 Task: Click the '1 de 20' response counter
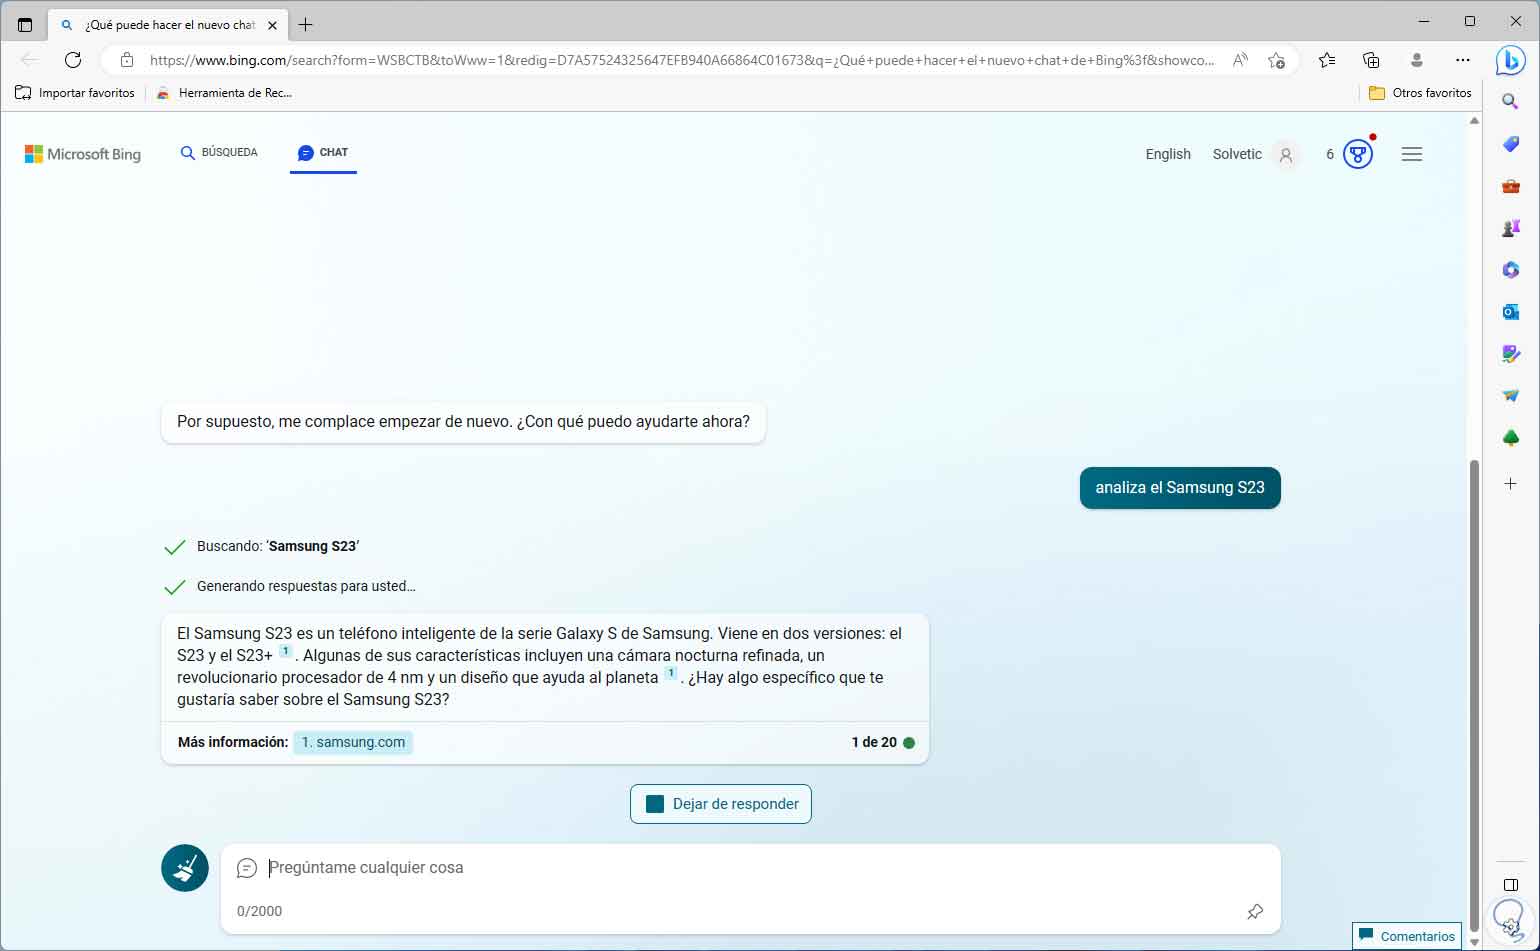[874, 742]
